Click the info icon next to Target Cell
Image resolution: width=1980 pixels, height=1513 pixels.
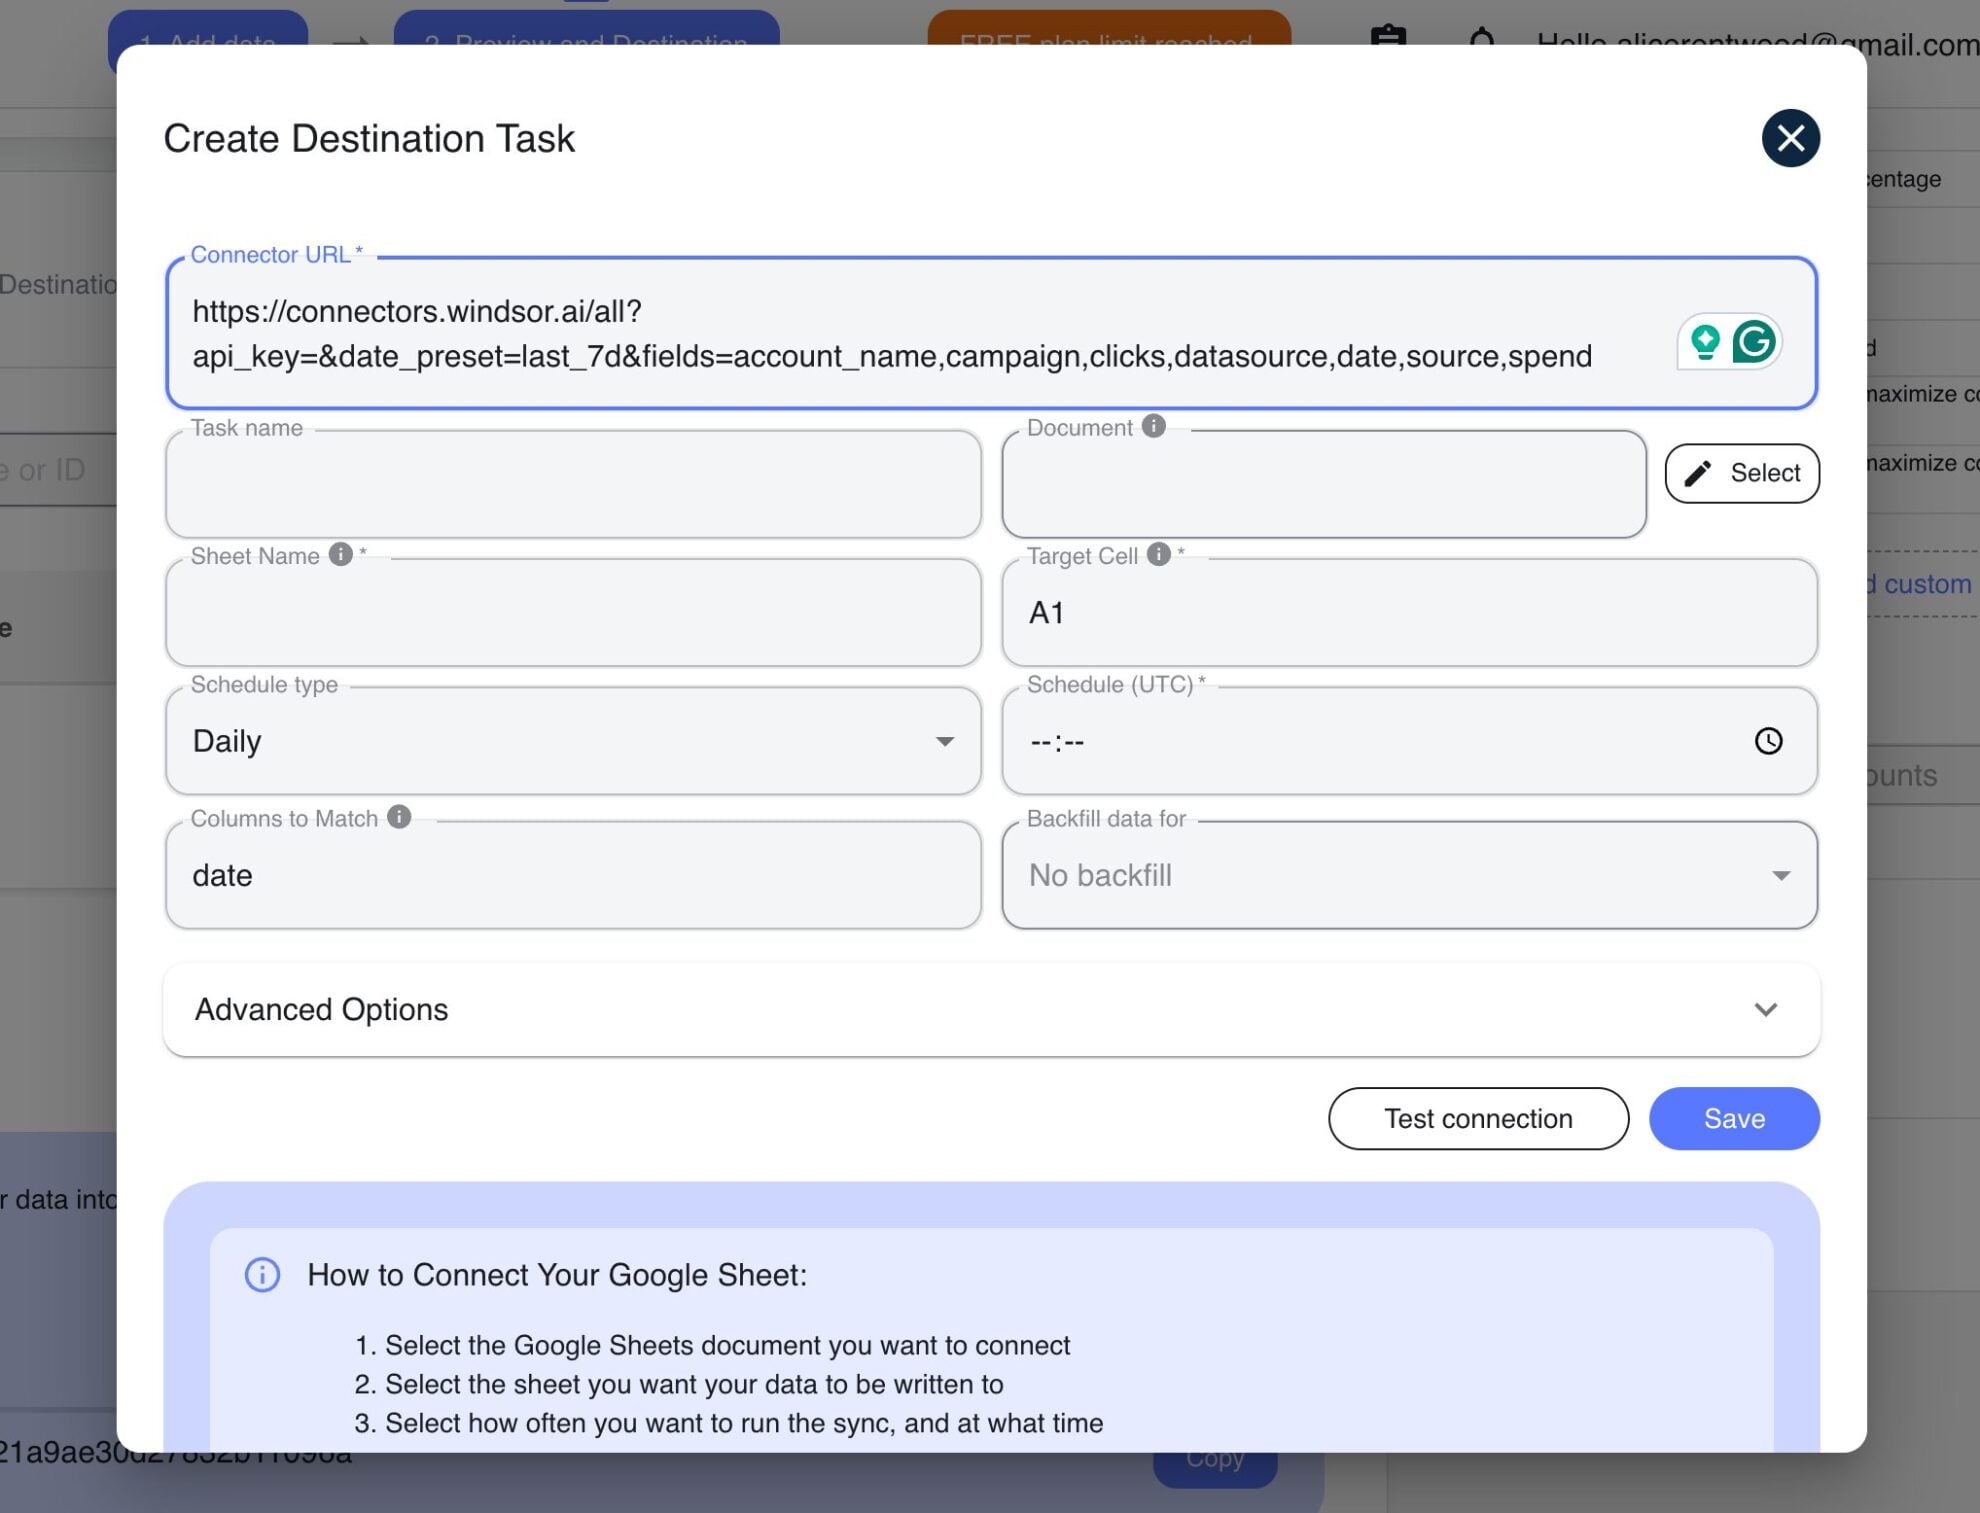1158,553
